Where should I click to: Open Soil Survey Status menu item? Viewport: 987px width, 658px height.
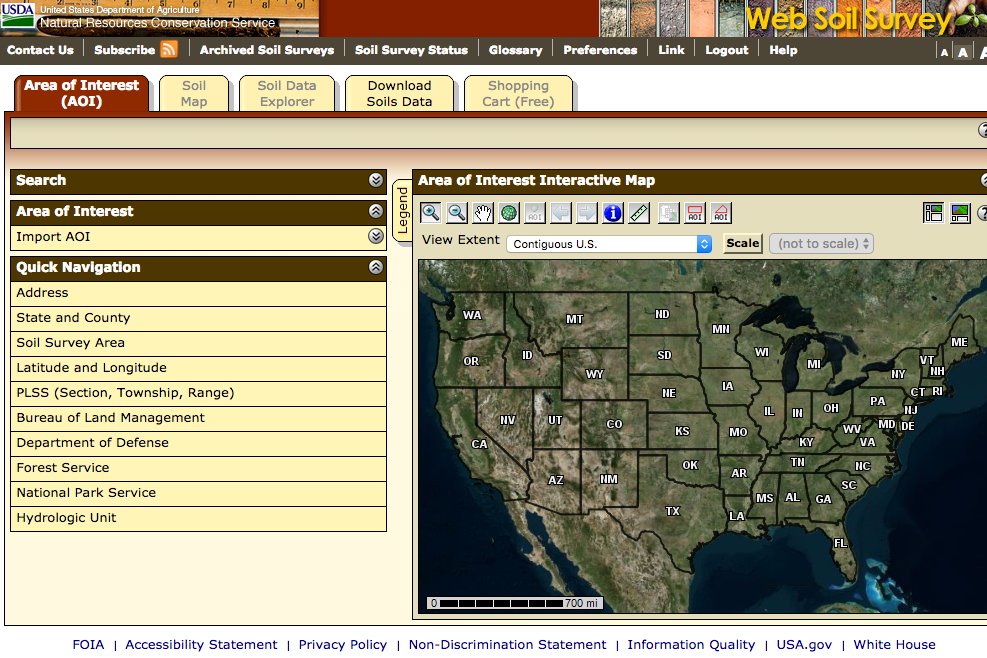(x=412, y=50)
